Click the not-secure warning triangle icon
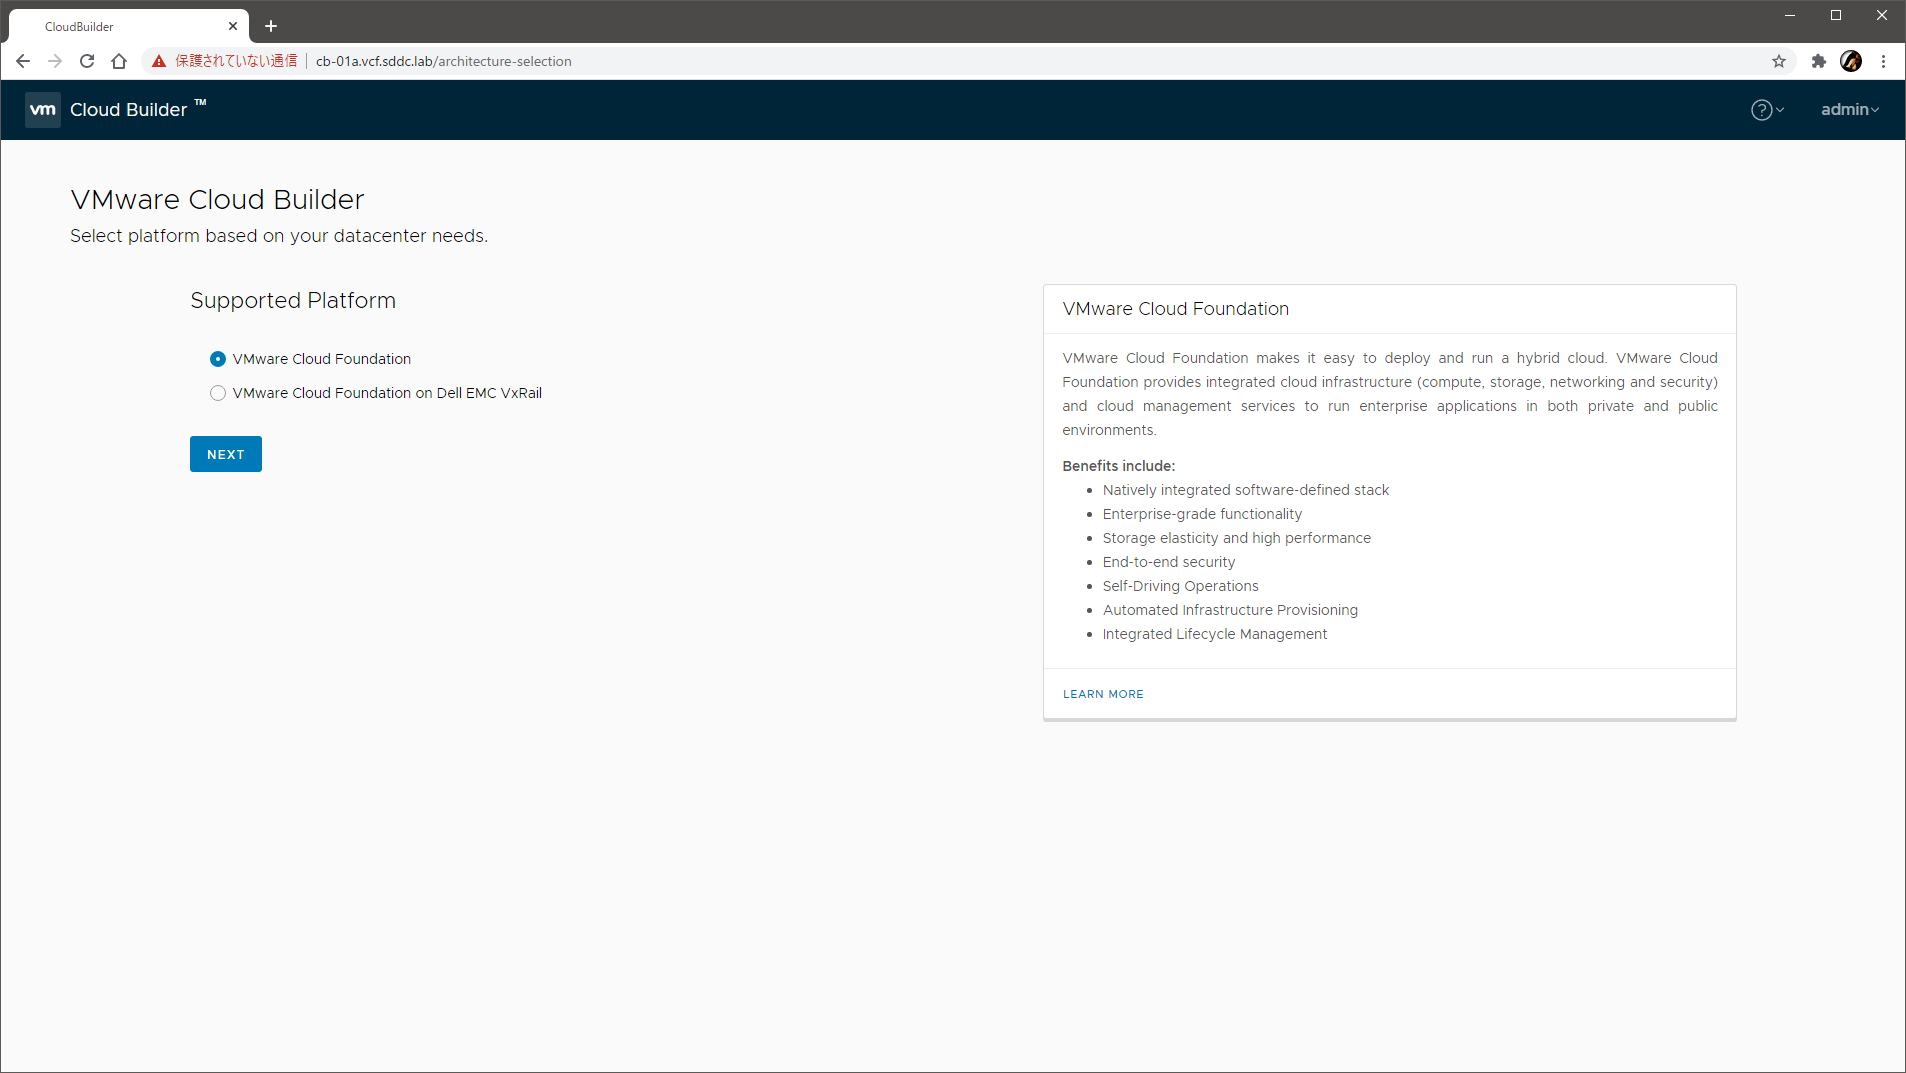This screenshot has width=1906, height=1073. pos(159,61)
